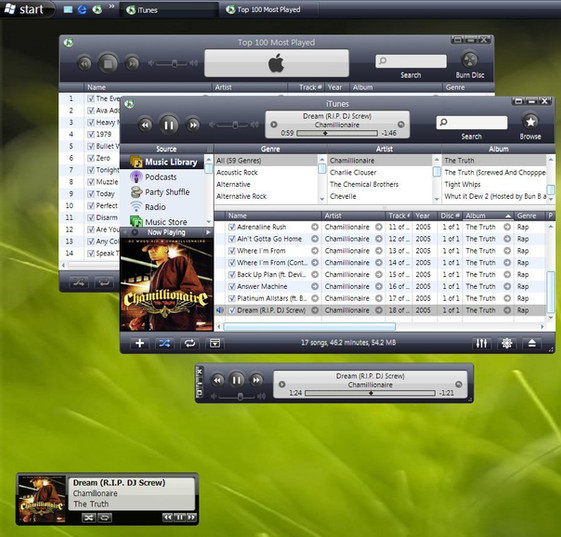This screenshot has height=537, width=561.
Task: Click fast-forward in the mini player
Action: point(256,380)
